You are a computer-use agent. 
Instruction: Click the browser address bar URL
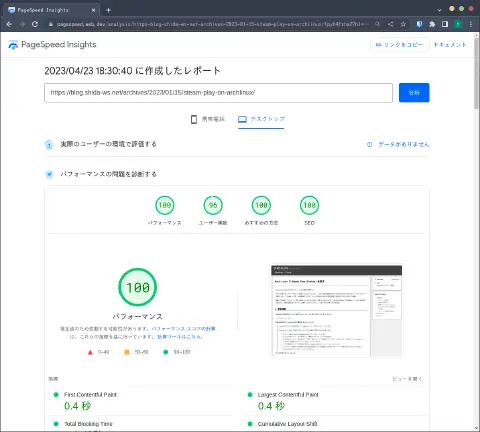213,24
